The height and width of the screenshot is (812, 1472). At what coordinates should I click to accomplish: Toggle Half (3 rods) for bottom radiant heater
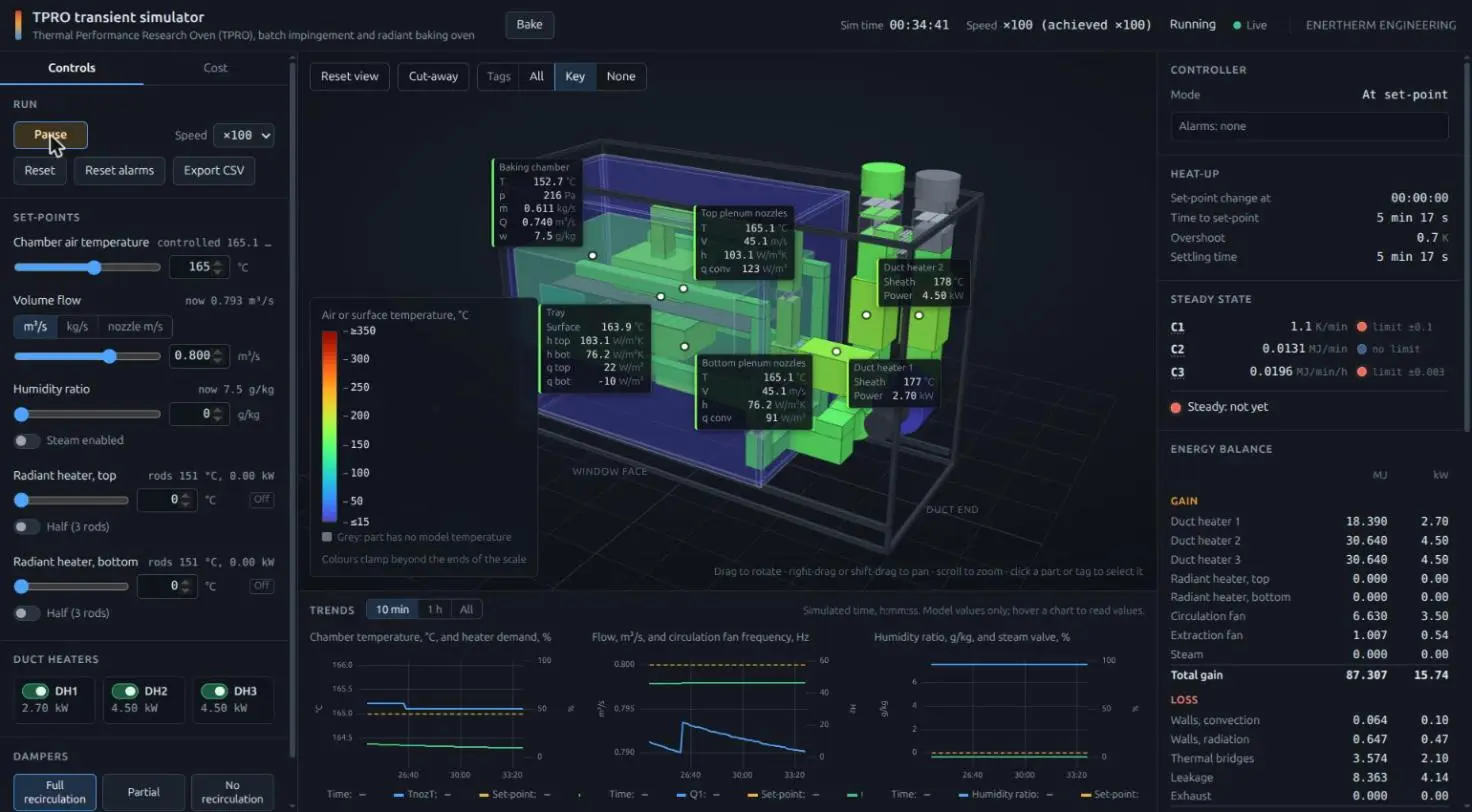click(x=27, y=613)
